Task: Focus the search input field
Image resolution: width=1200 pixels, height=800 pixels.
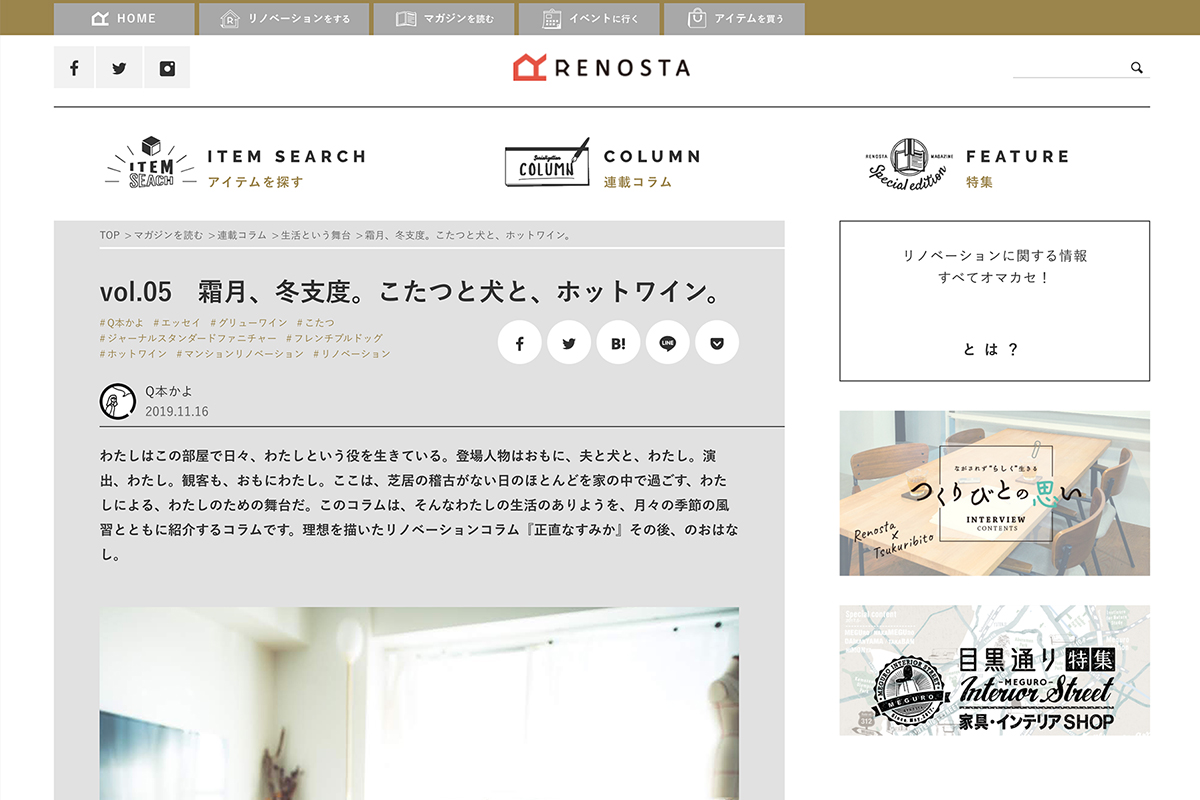Action: [x=1069, y=67]
